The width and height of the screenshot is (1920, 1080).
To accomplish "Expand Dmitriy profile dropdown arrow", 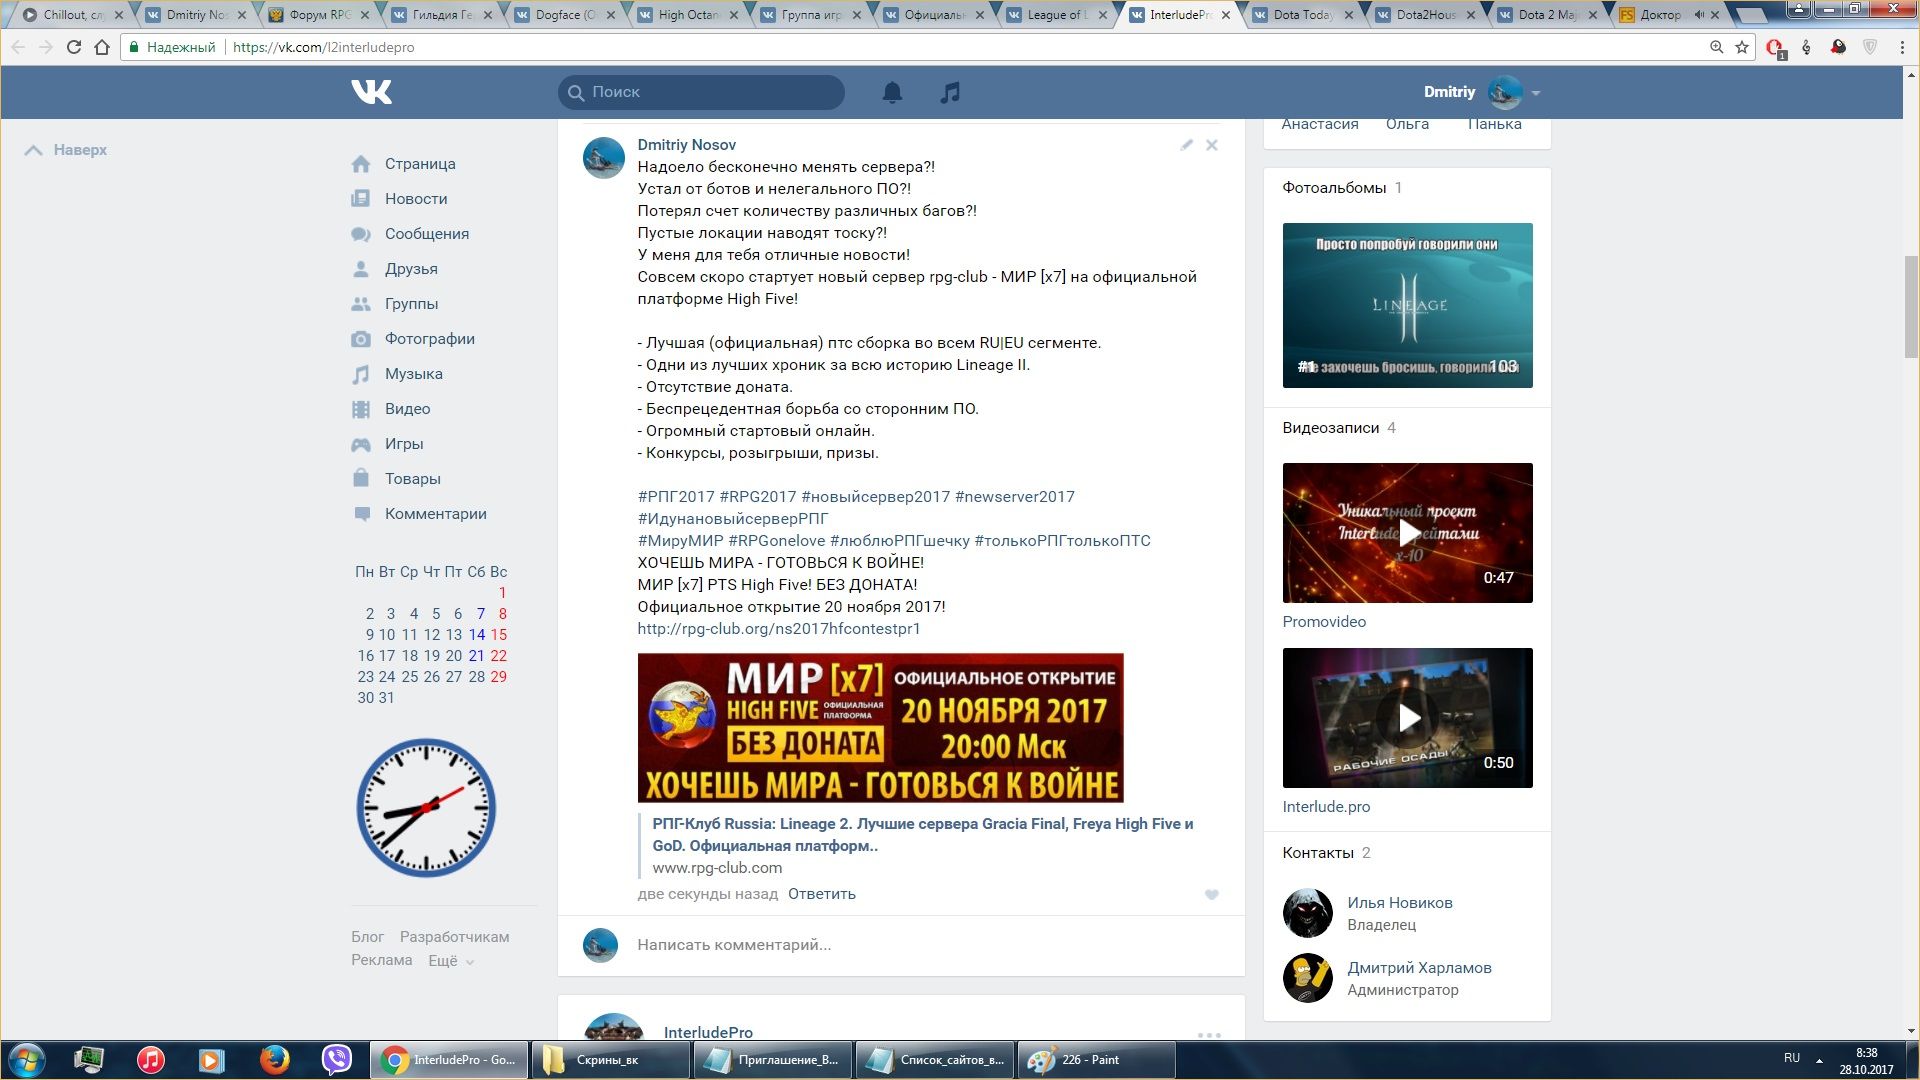I will coord(1535,93).
